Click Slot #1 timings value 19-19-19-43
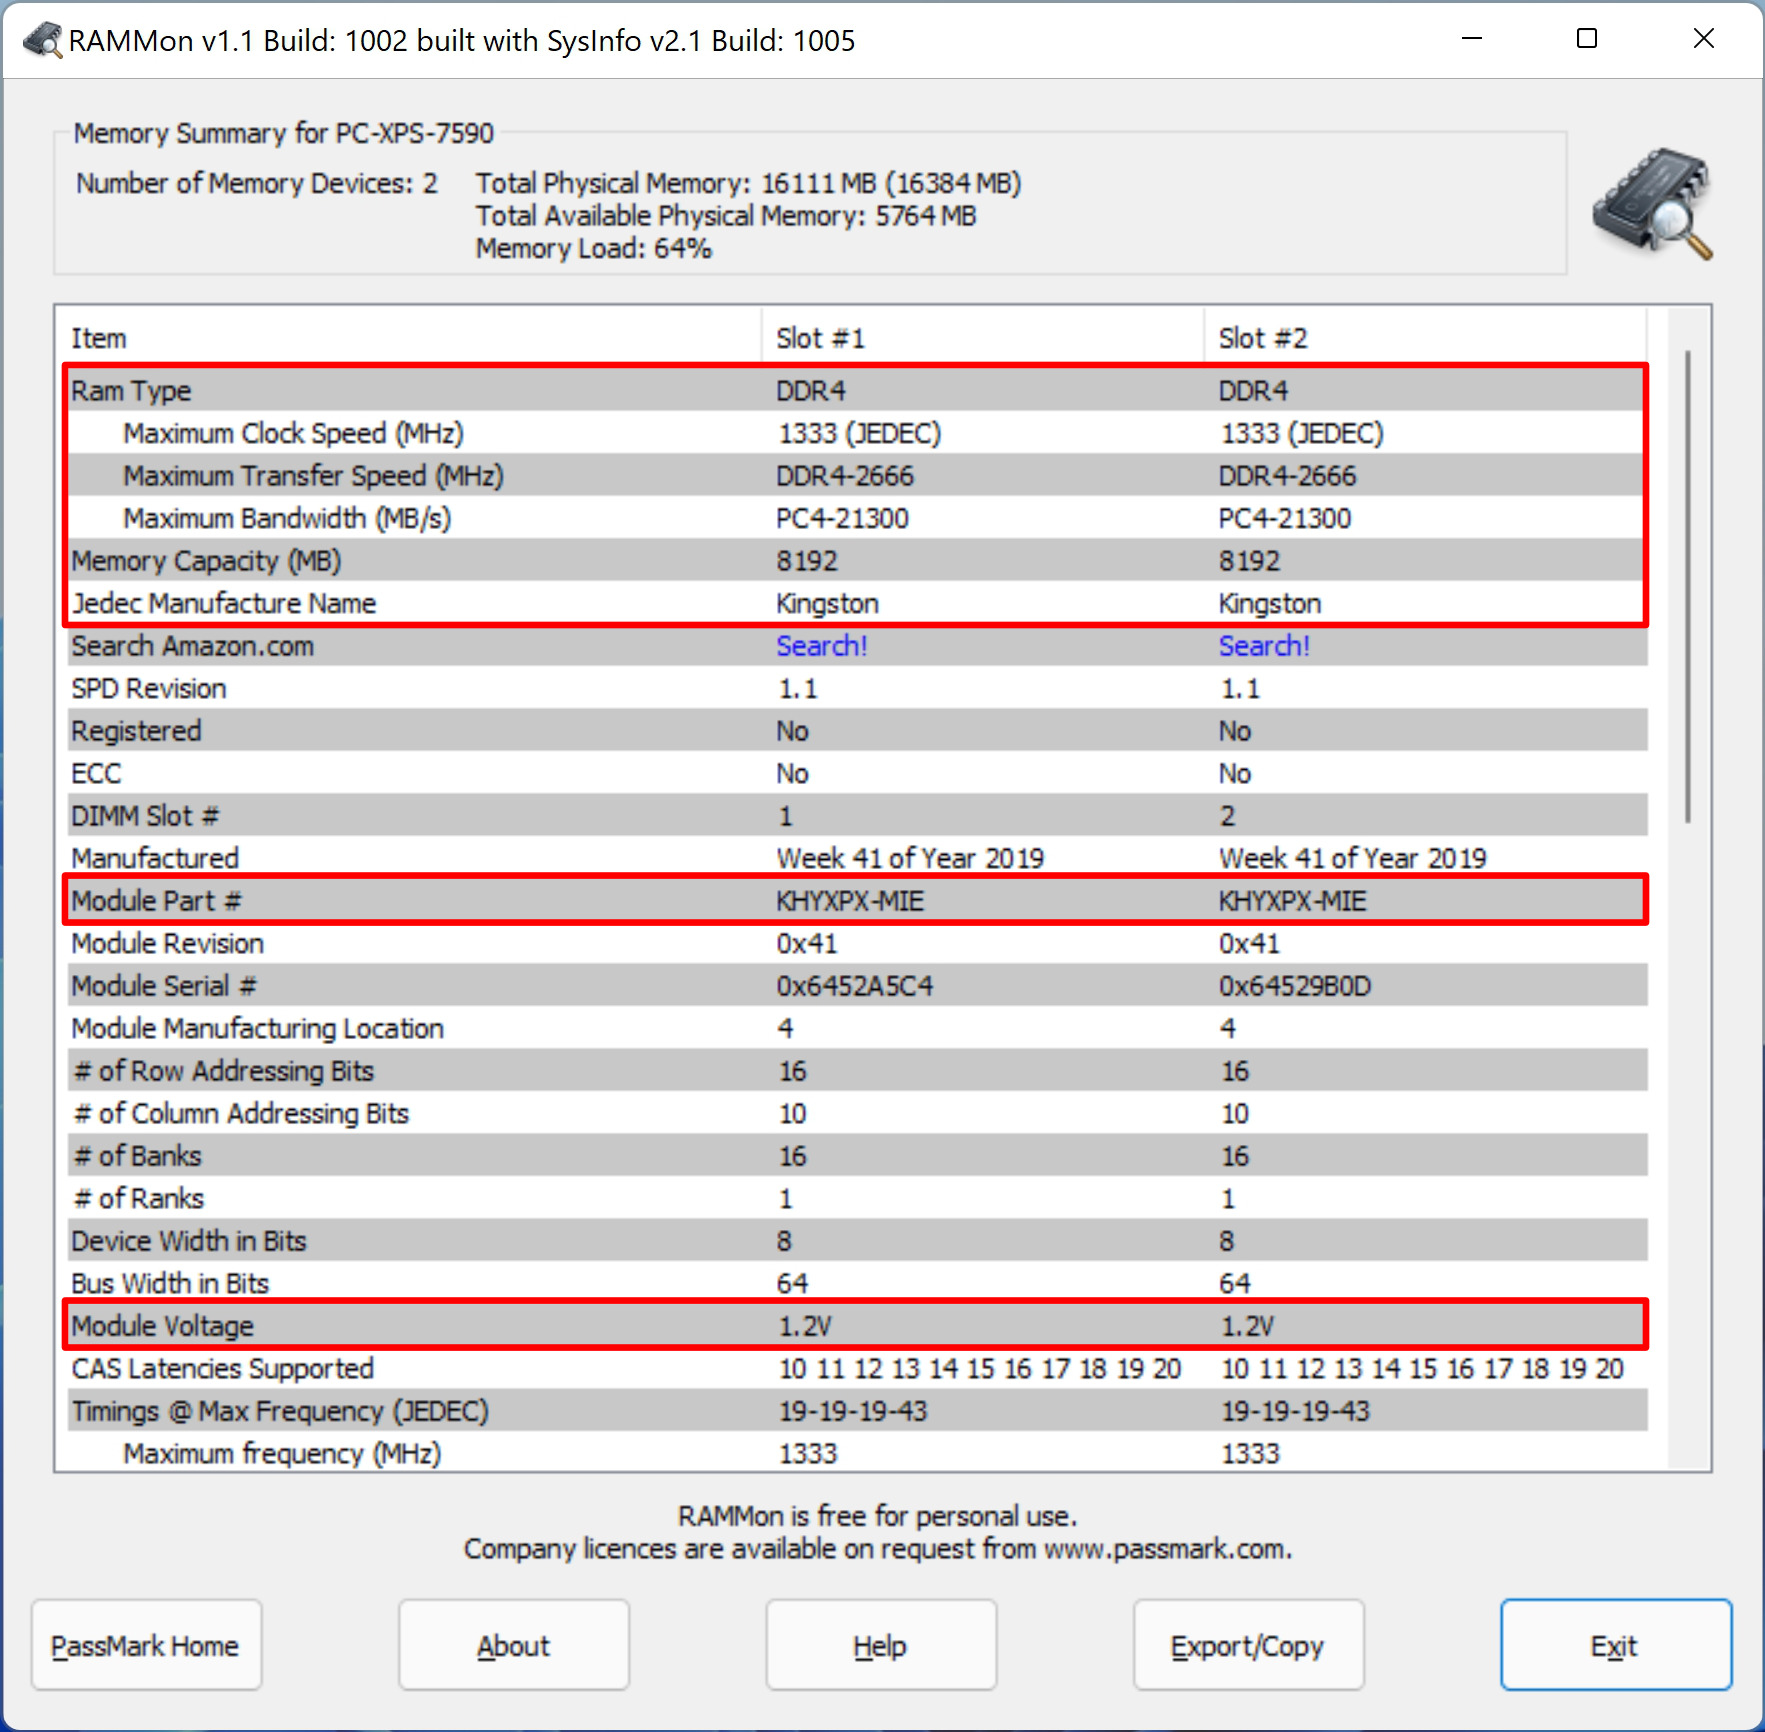 [x=853, y=1411]
